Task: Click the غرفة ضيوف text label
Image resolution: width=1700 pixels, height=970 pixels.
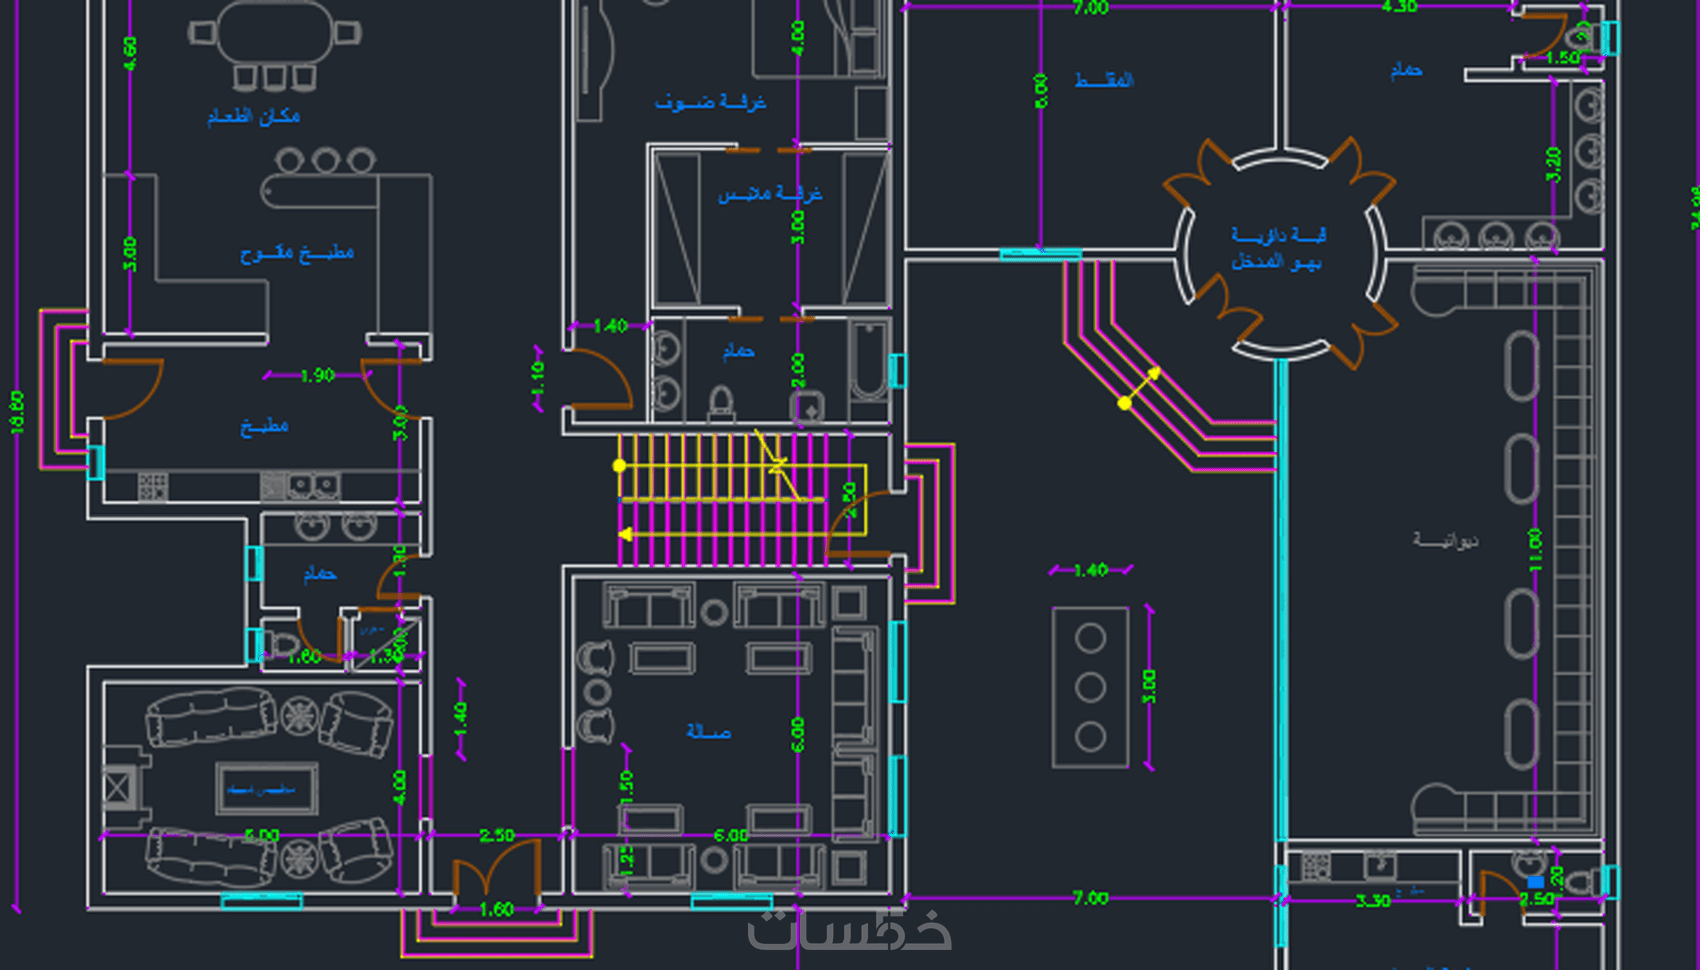Action: [x=711, y=102]
